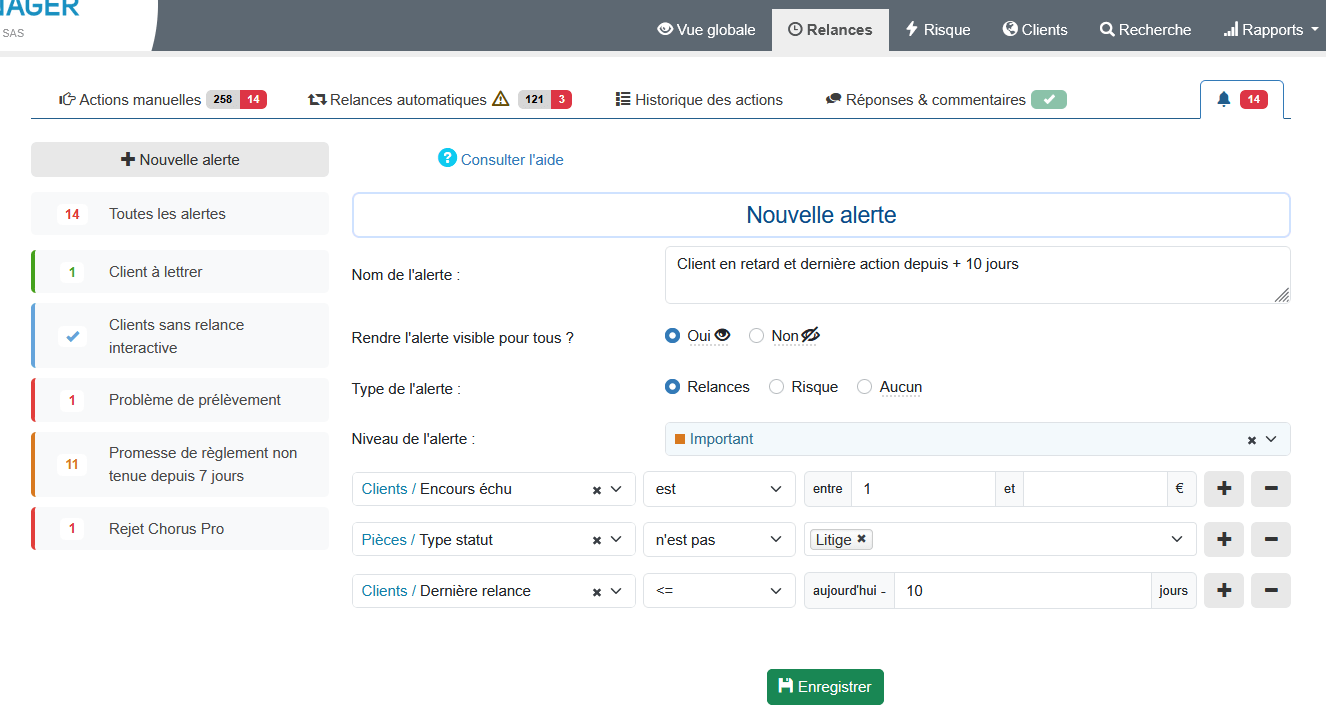This screenshot has height=717, width=1326.
Task: Open the Risque menu in top navigation
Action: [937, 29]
